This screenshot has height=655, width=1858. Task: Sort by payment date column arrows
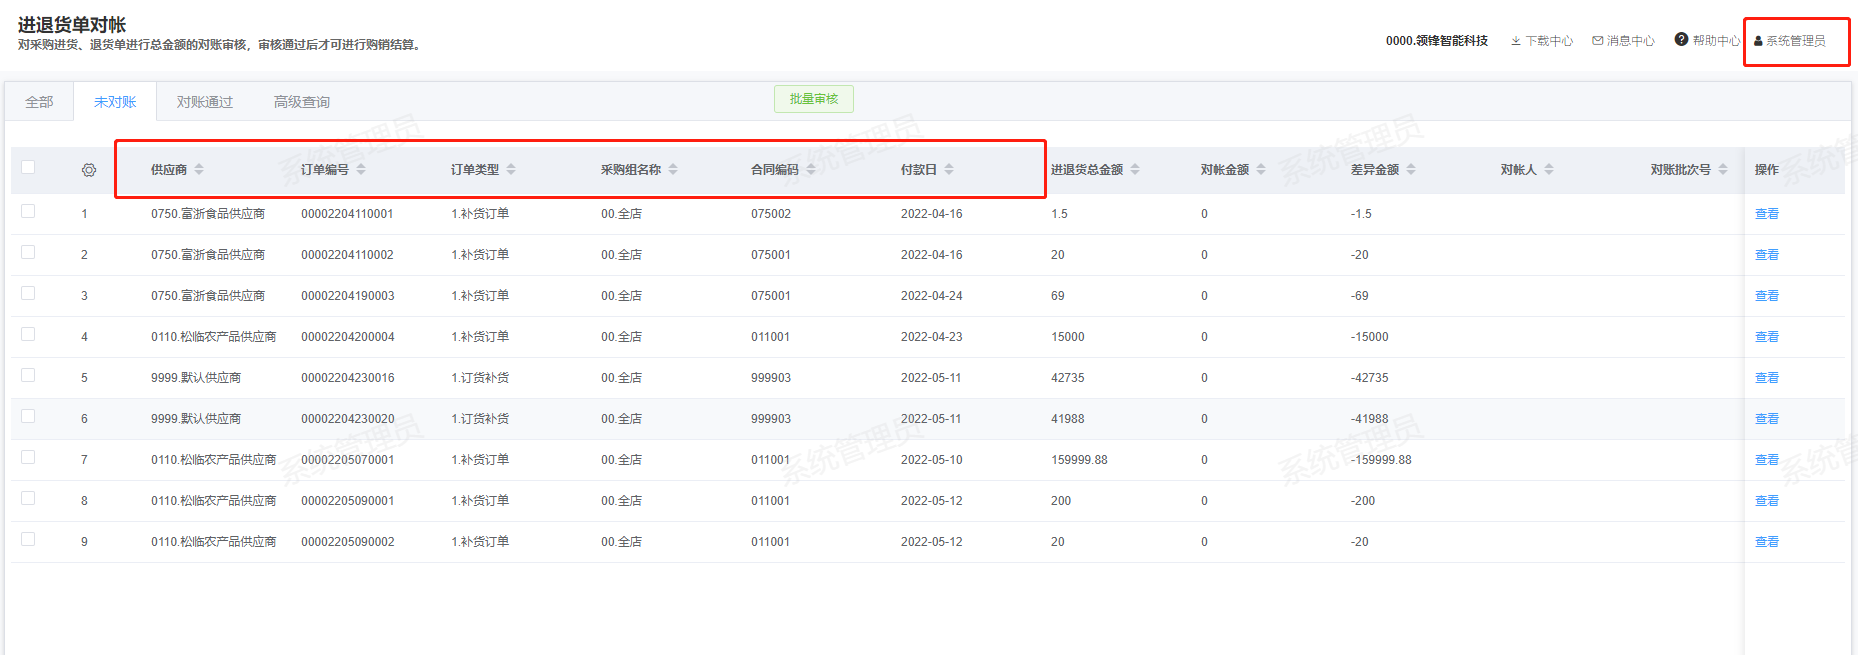tap(949, 170)
